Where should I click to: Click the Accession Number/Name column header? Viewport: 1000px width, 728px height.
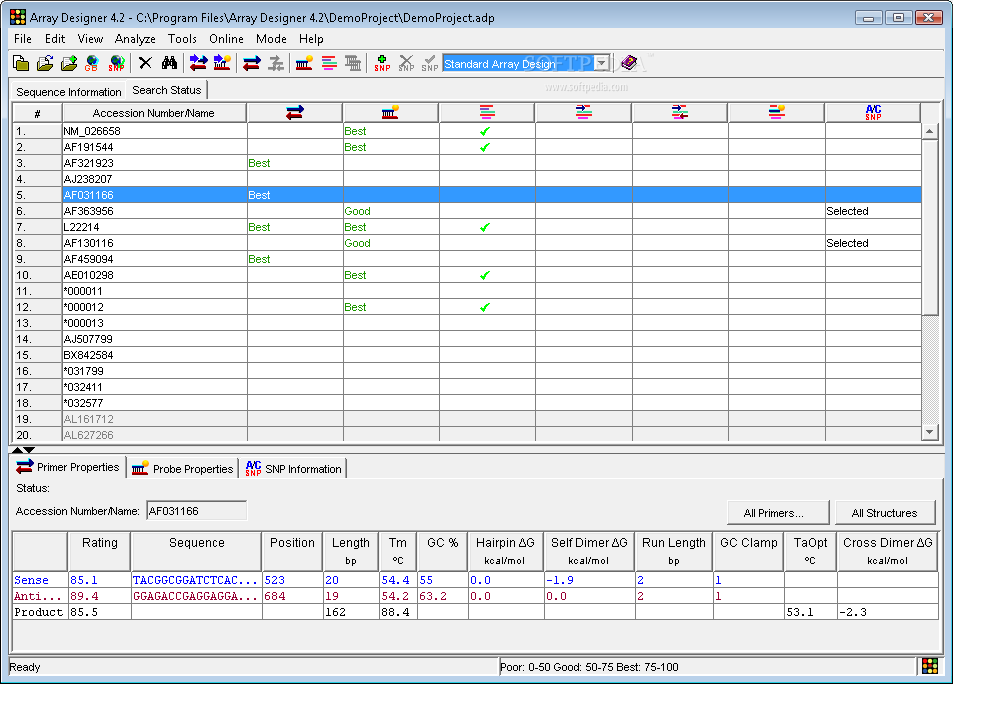click(154, 113)
